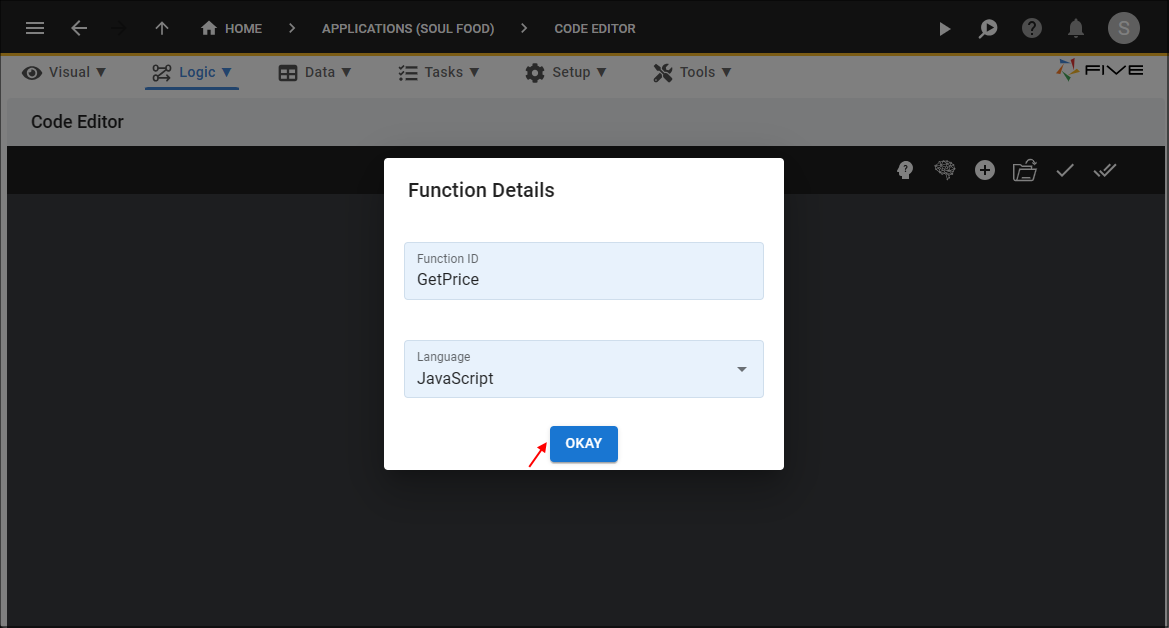Click the Five logo

point(1100,70)
